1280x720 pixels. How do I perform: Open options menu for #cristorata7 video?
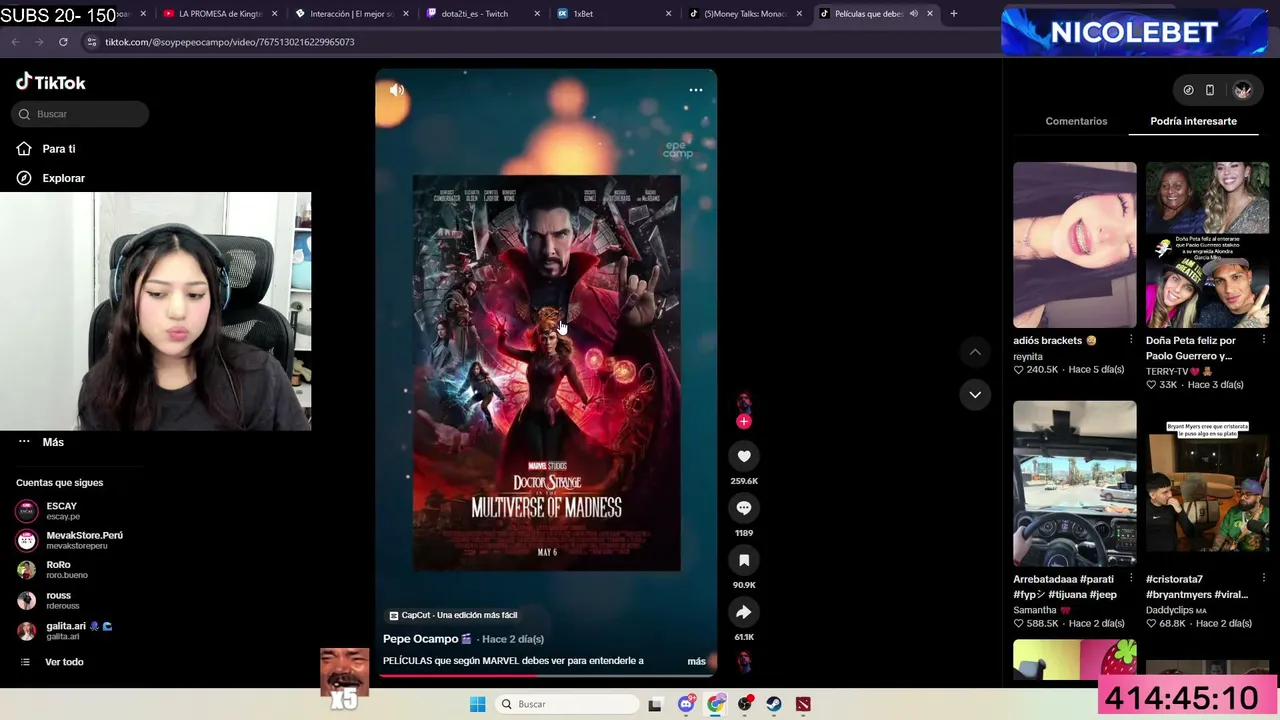[1263, 579]
